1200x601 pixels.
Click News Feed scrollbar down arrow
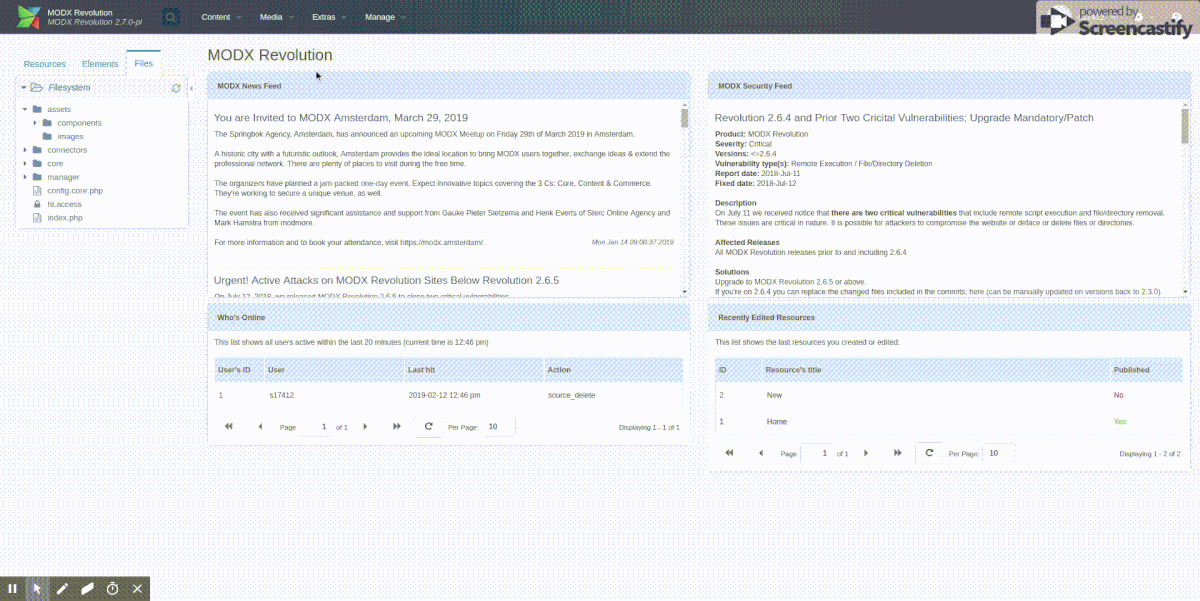[685, 291]
